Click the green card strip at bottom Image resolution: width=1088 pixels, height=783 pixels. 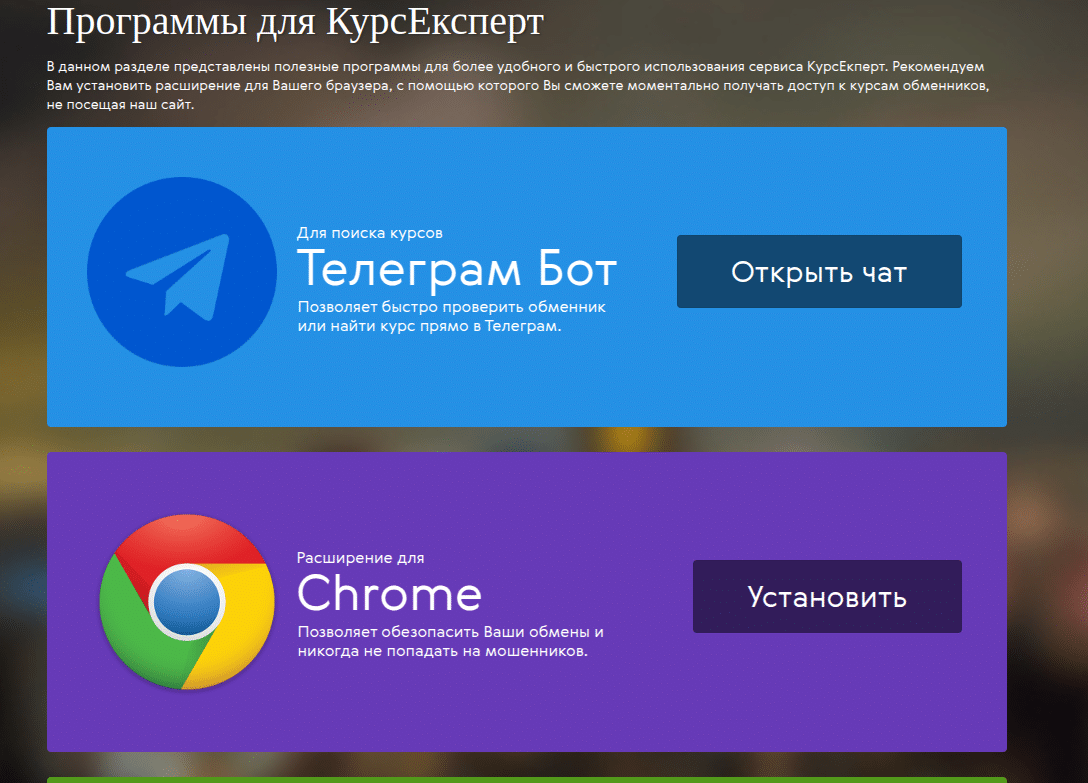[x=526, y=779]
